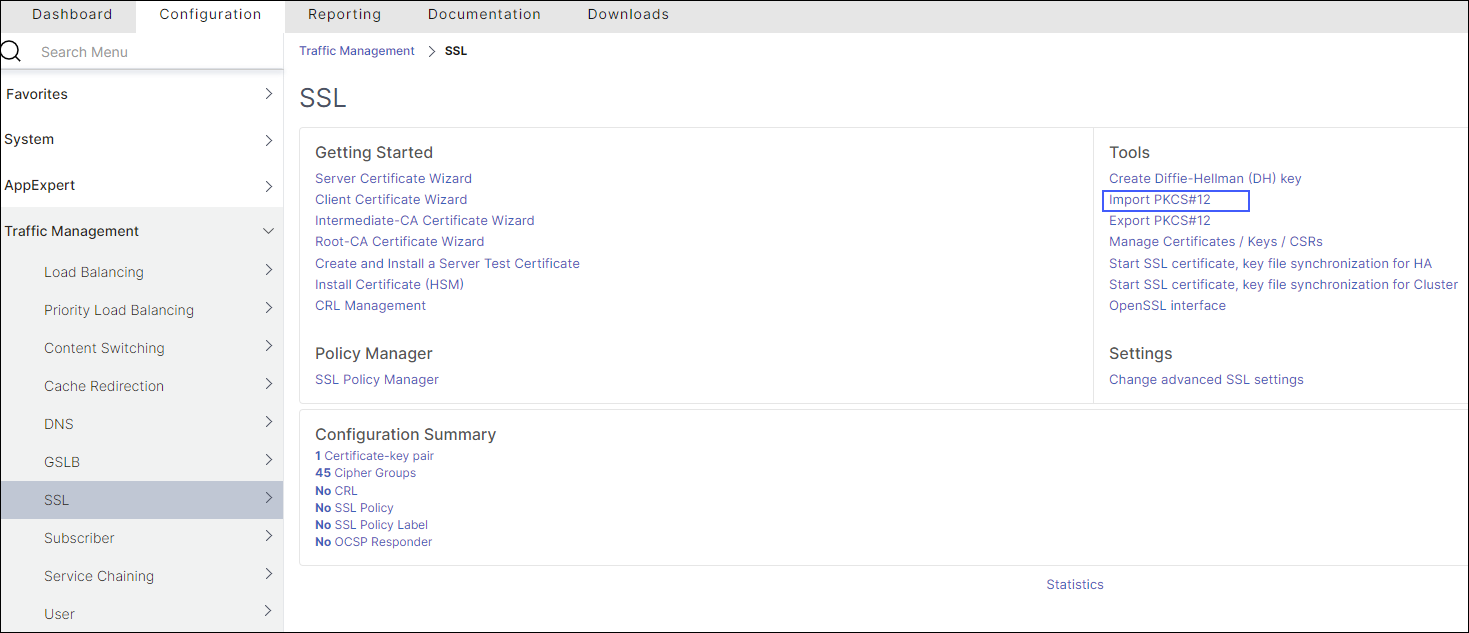Expand the AppExpert chevron
The image size is (1469, 633).
tap(268, 186)
